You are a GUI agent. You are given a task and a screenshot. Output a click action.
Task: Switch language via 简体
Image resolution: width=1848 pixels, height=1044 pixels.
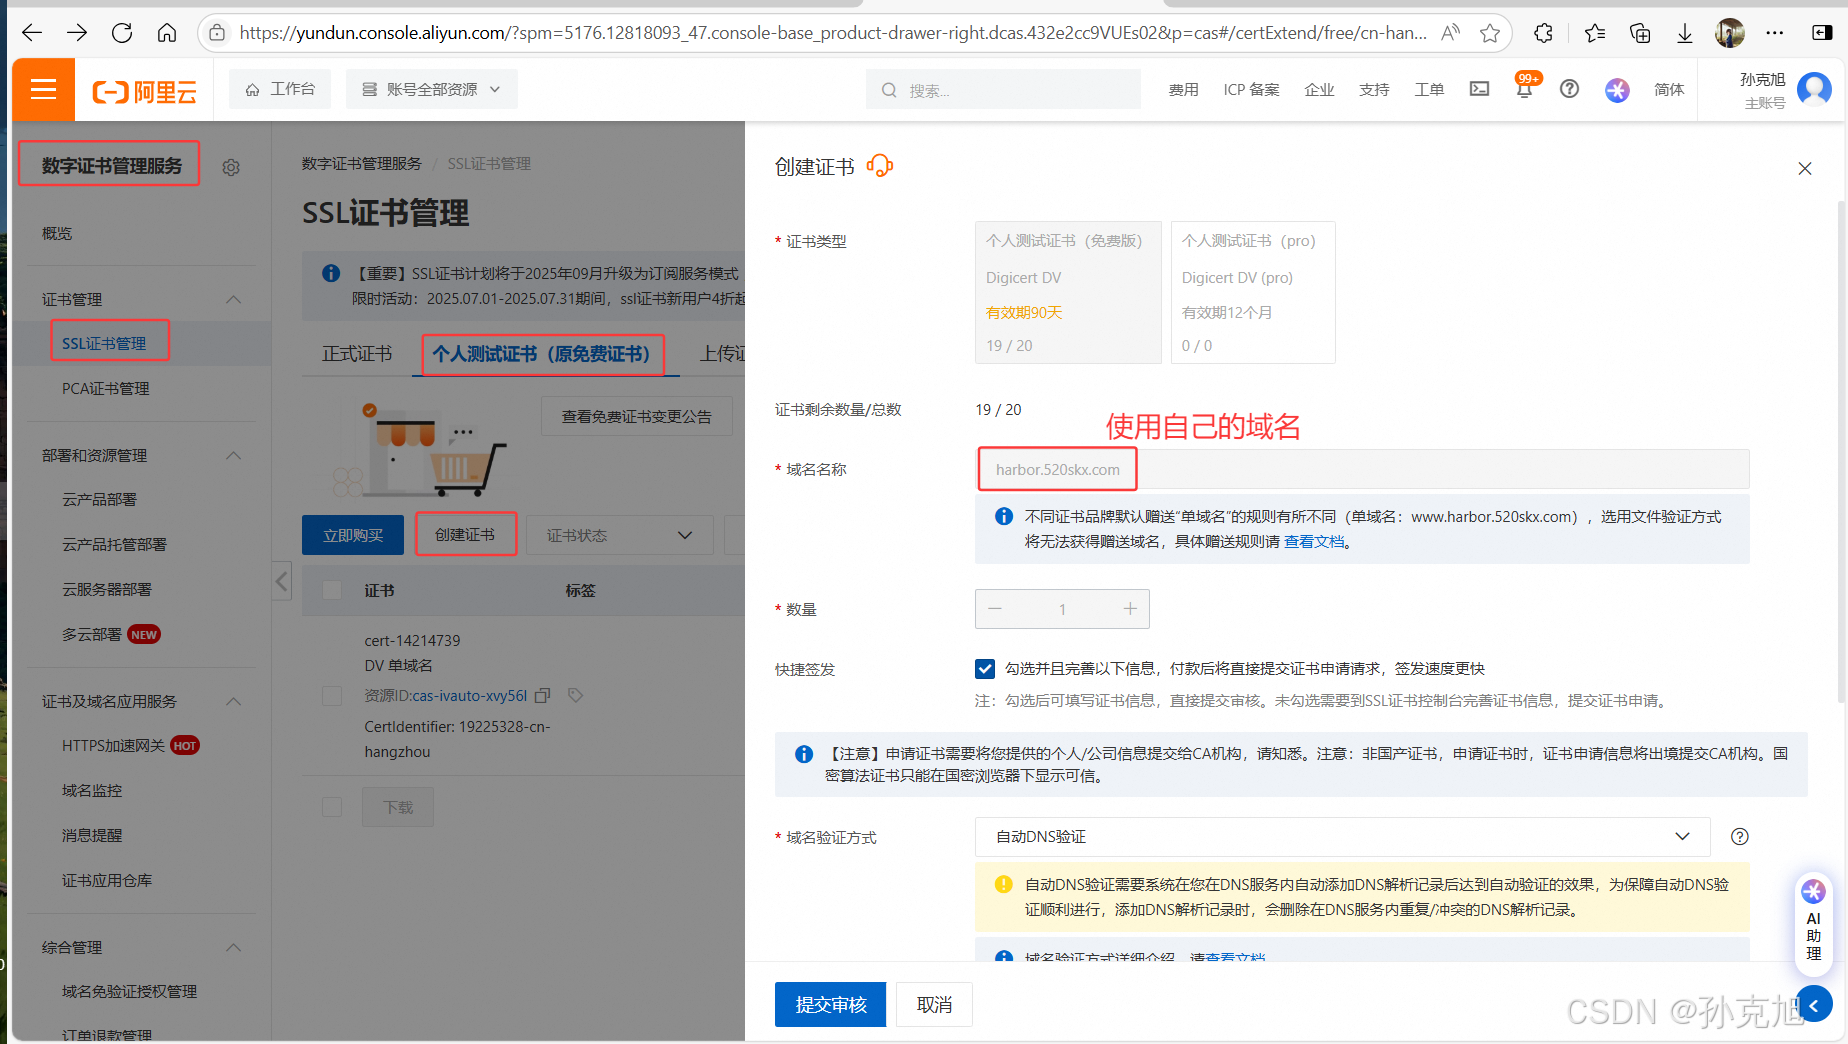pyautogui.click(x=1669, y=89)
